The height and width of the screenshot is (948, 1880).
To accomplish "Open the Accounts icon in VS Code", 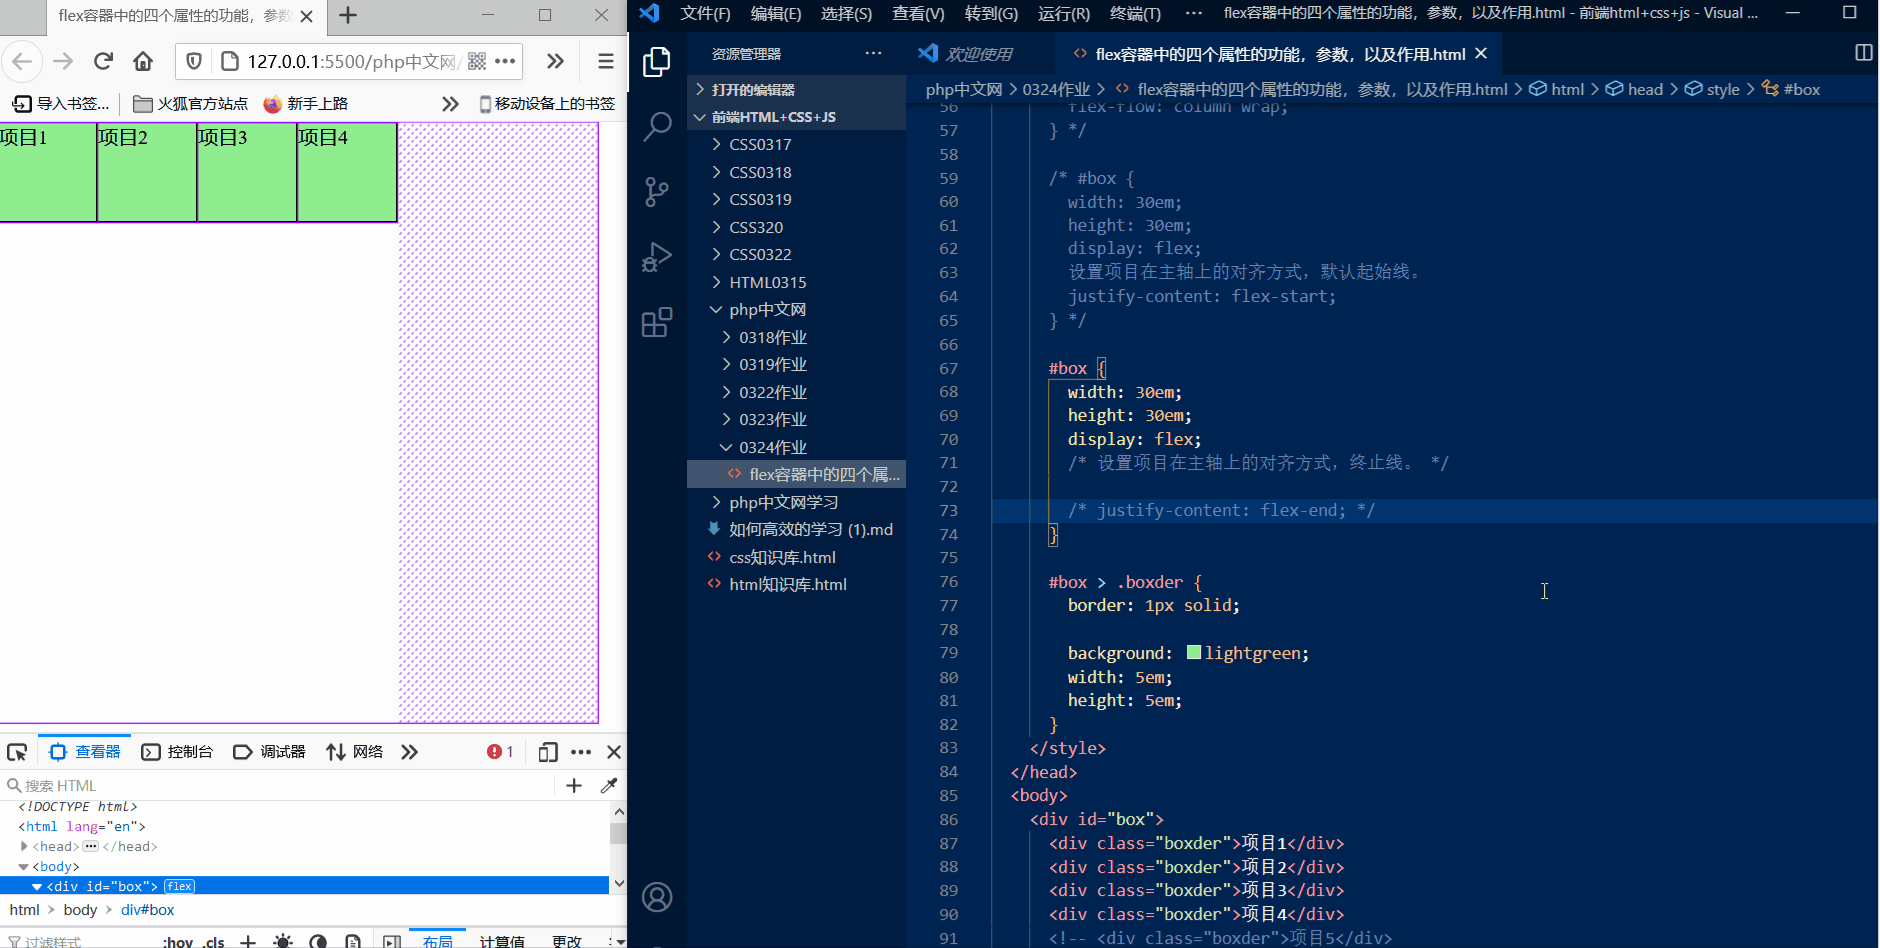I will [x=657, y=897].
